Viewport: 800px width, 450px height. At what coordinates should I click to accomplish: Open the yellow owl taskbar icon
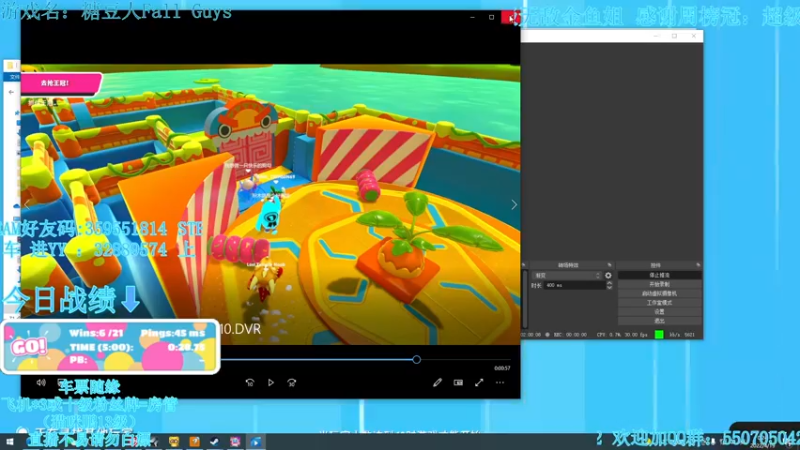pyautogui.click(x=174, y=442)
